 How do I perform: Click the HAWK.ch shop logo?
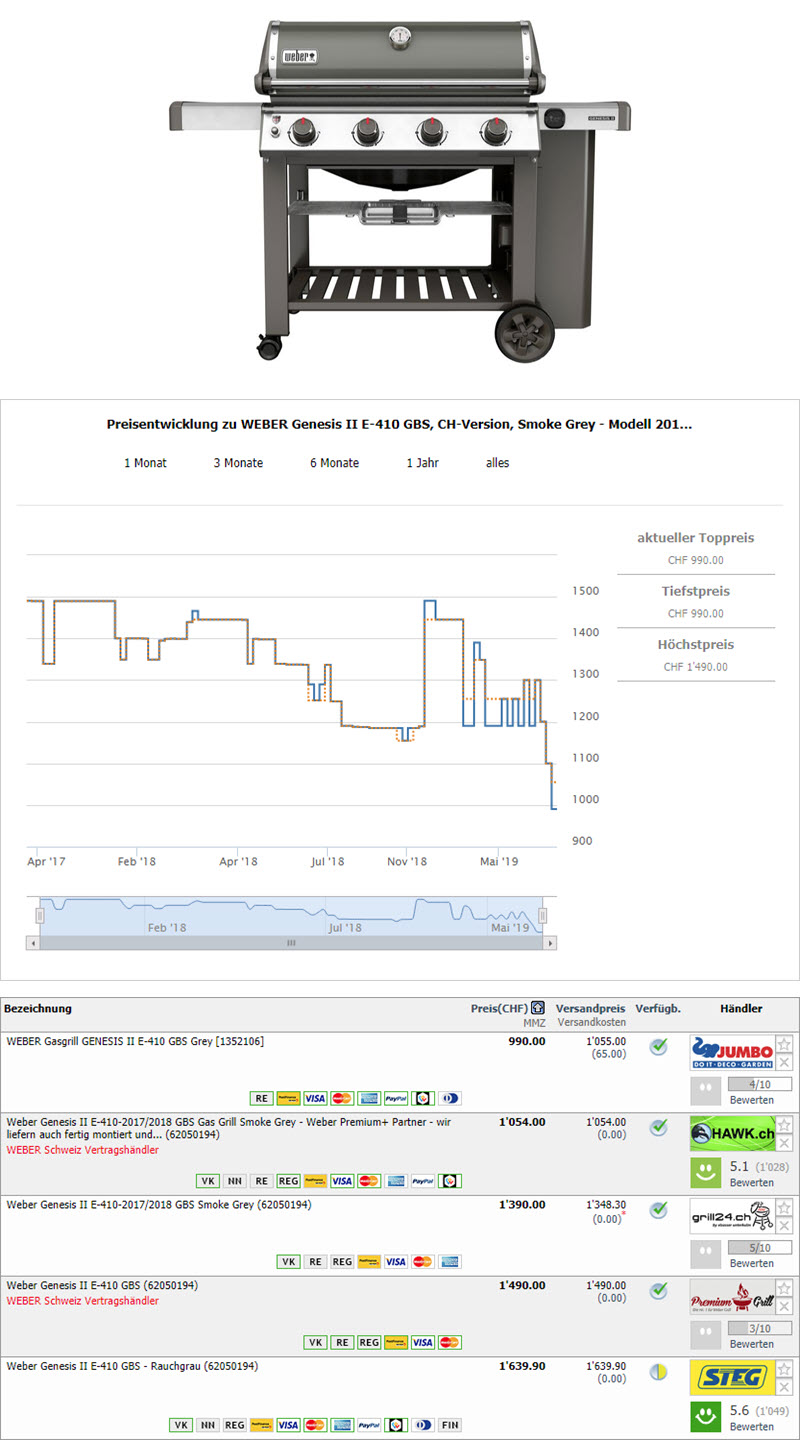tap(732, 1134)
